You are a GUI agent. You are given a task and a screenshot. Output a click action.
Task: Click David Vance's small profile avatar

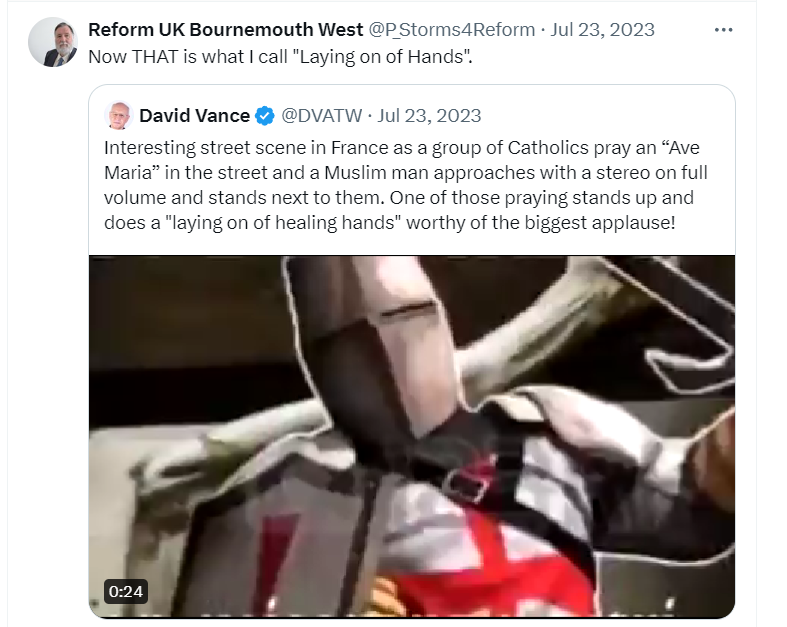118,115
